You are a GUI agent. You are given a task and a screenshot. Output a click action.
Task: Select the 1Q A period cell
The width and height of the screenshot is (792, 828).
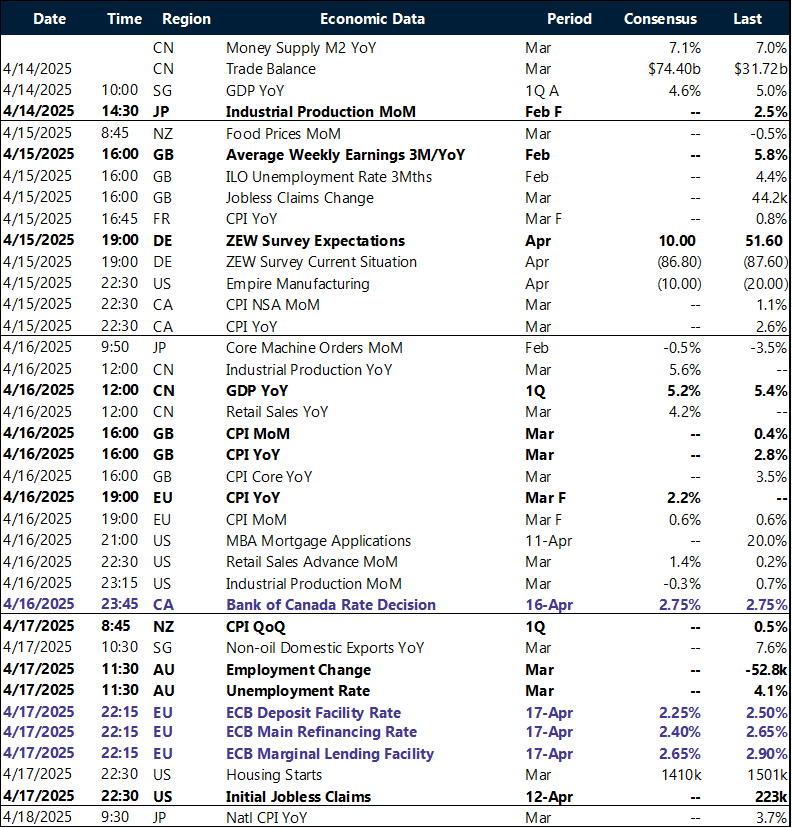542,91
